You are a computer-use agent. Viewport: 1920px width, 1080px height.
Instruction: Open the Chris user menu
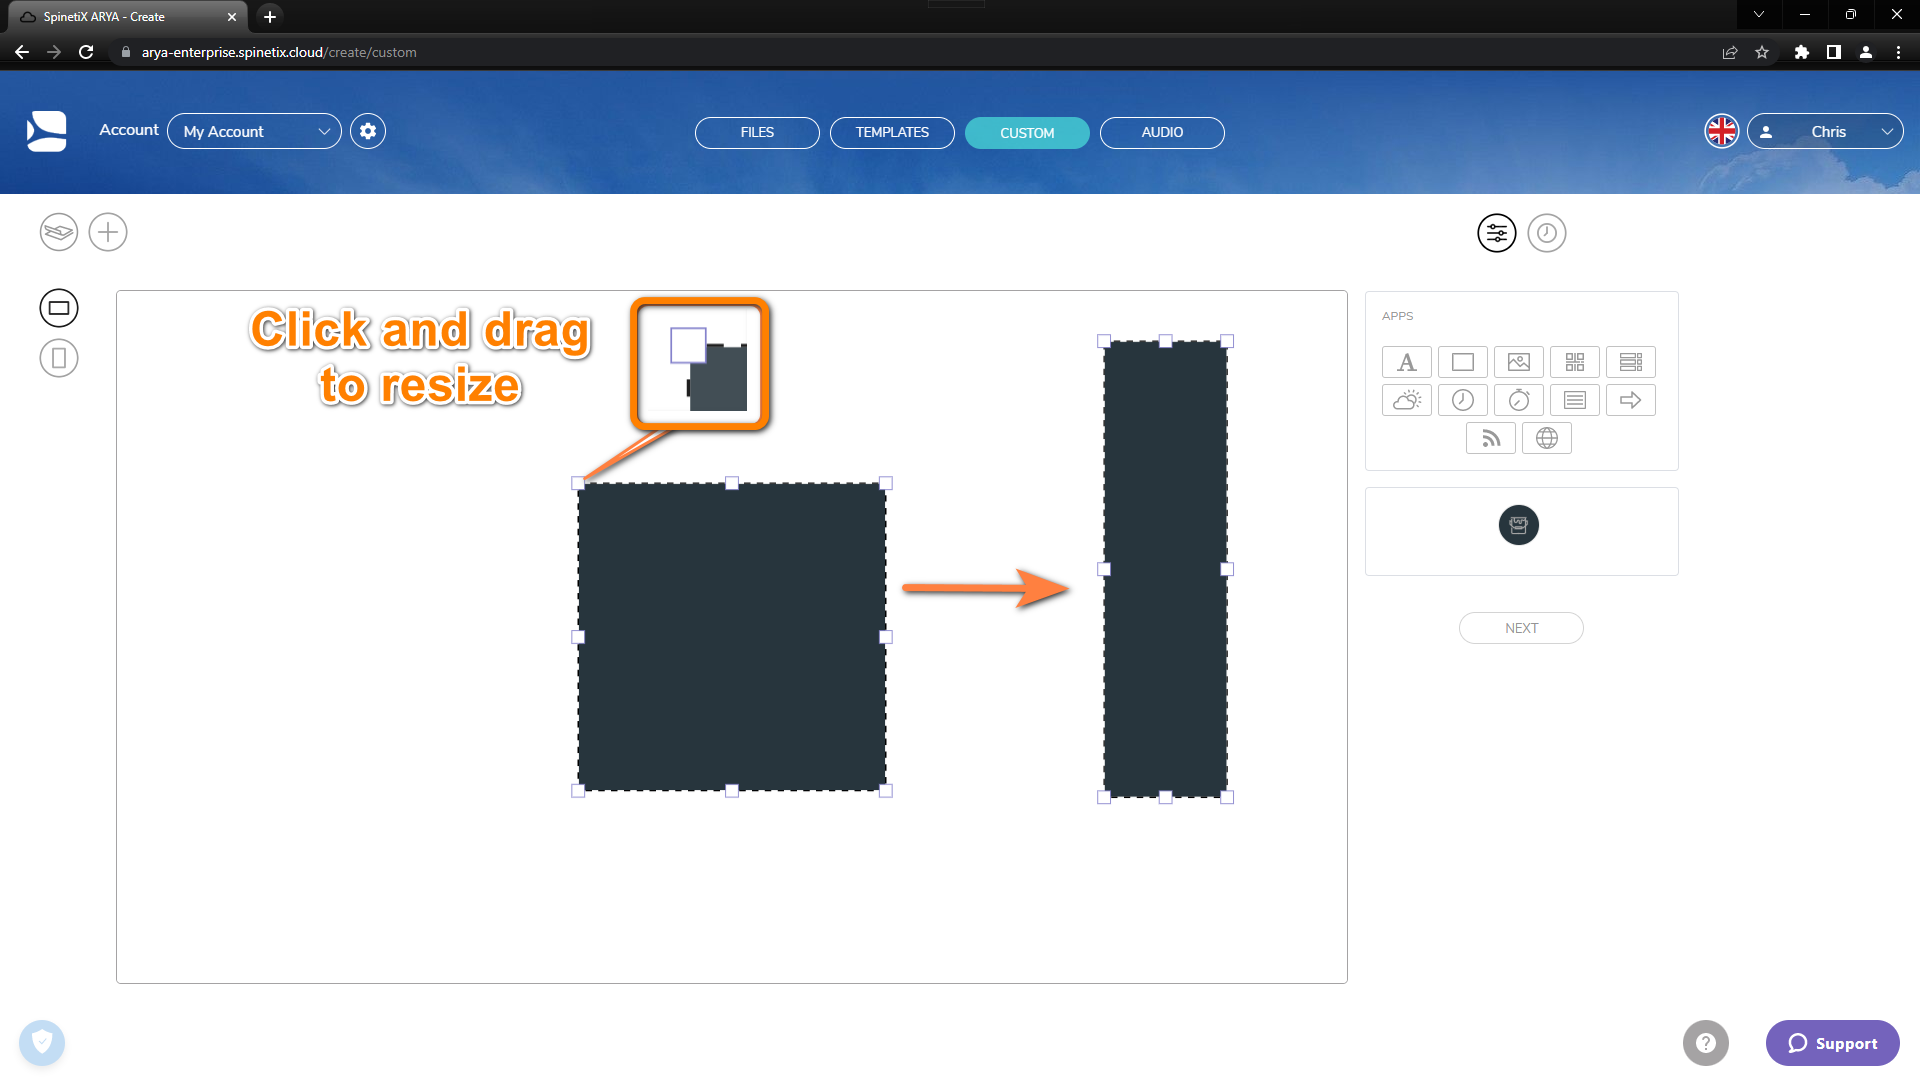pyautogui.click(x=1826, y=131)
